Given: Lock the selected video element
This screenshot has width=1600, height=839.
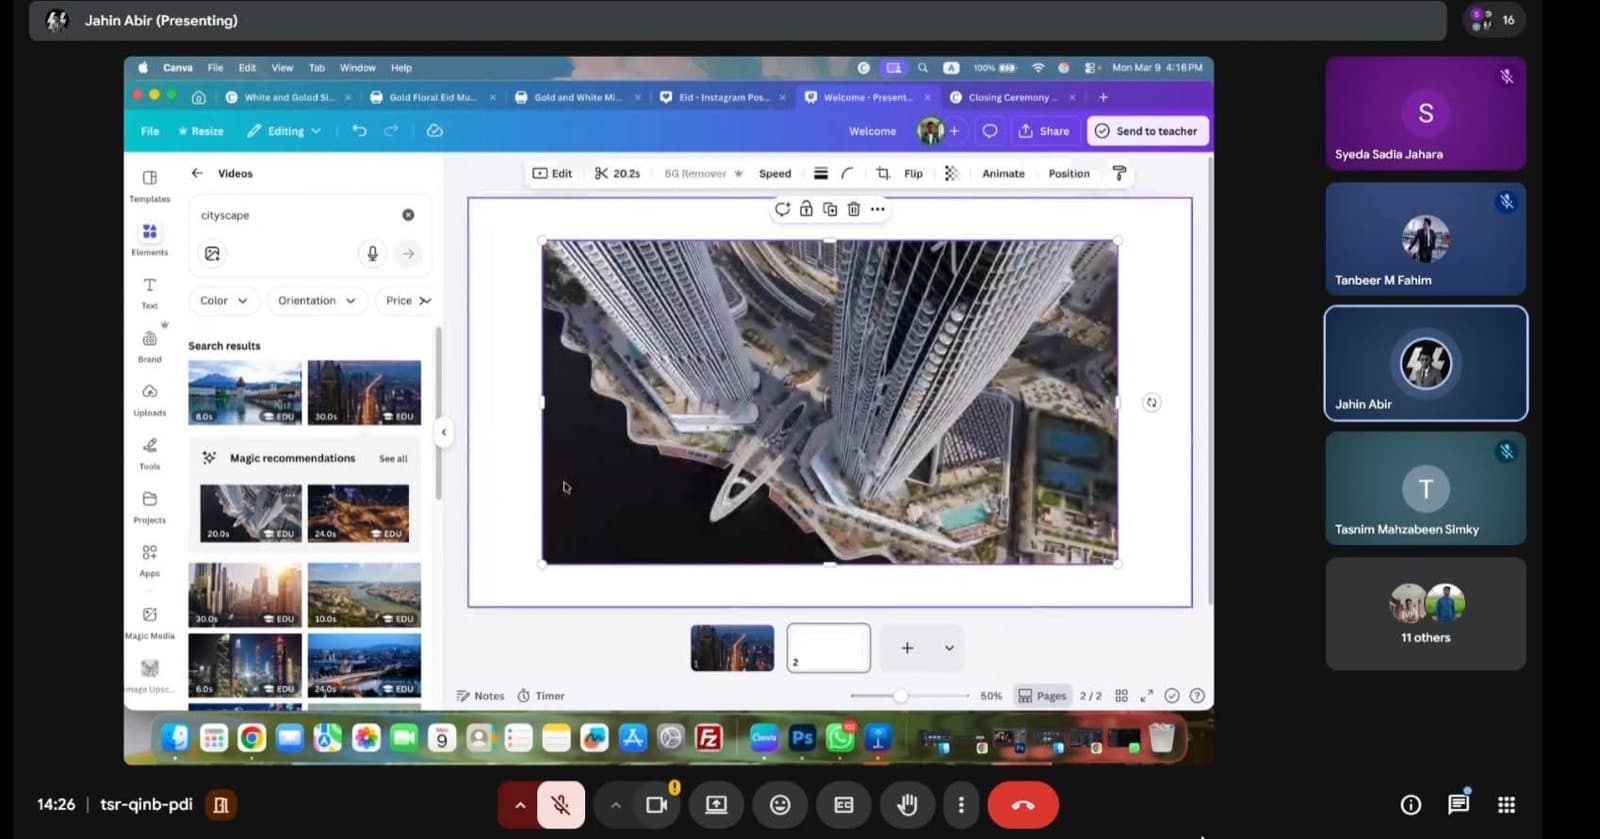Looking at the screenshot, I should [x=806, y=209].
